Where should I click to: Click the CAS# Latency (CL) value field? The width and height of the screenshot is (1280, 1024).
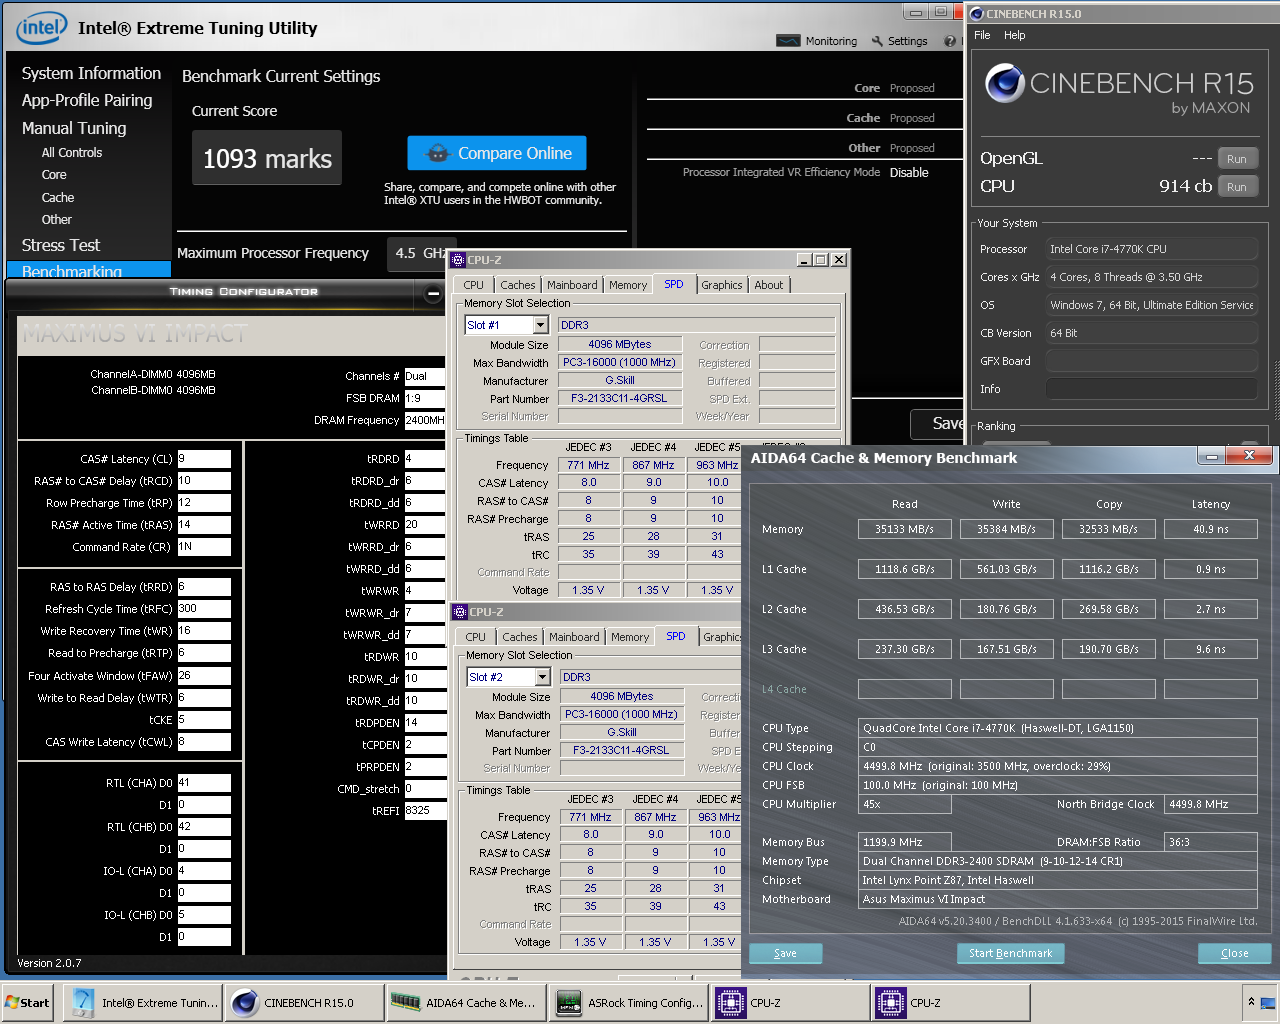(204, 459)
